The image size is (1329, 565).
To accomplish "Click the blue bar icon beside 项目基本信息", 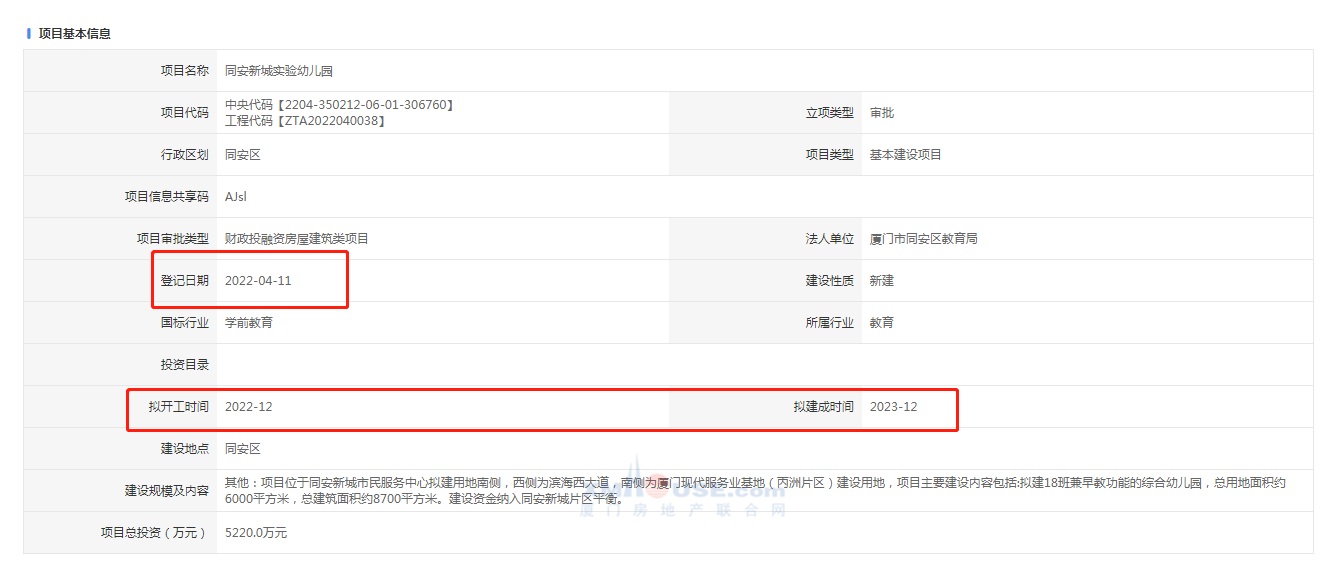I will (x=29, y=33).
